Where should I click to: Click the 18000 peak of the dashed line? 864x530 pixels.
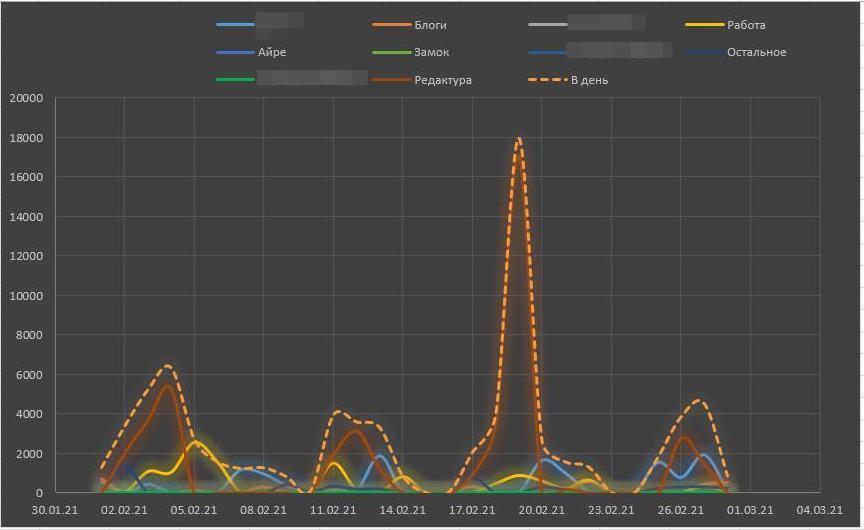[x=518, y=139]
